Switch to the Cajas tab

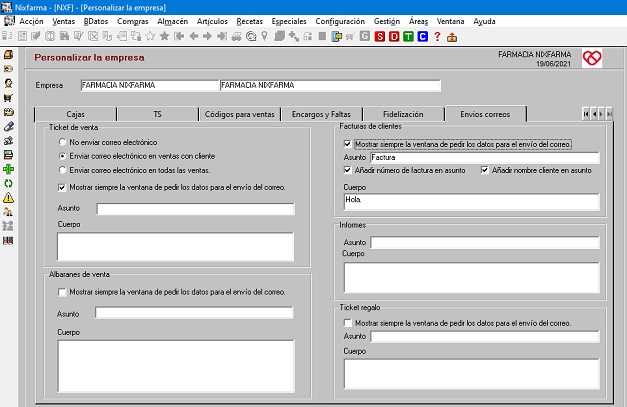76,114
